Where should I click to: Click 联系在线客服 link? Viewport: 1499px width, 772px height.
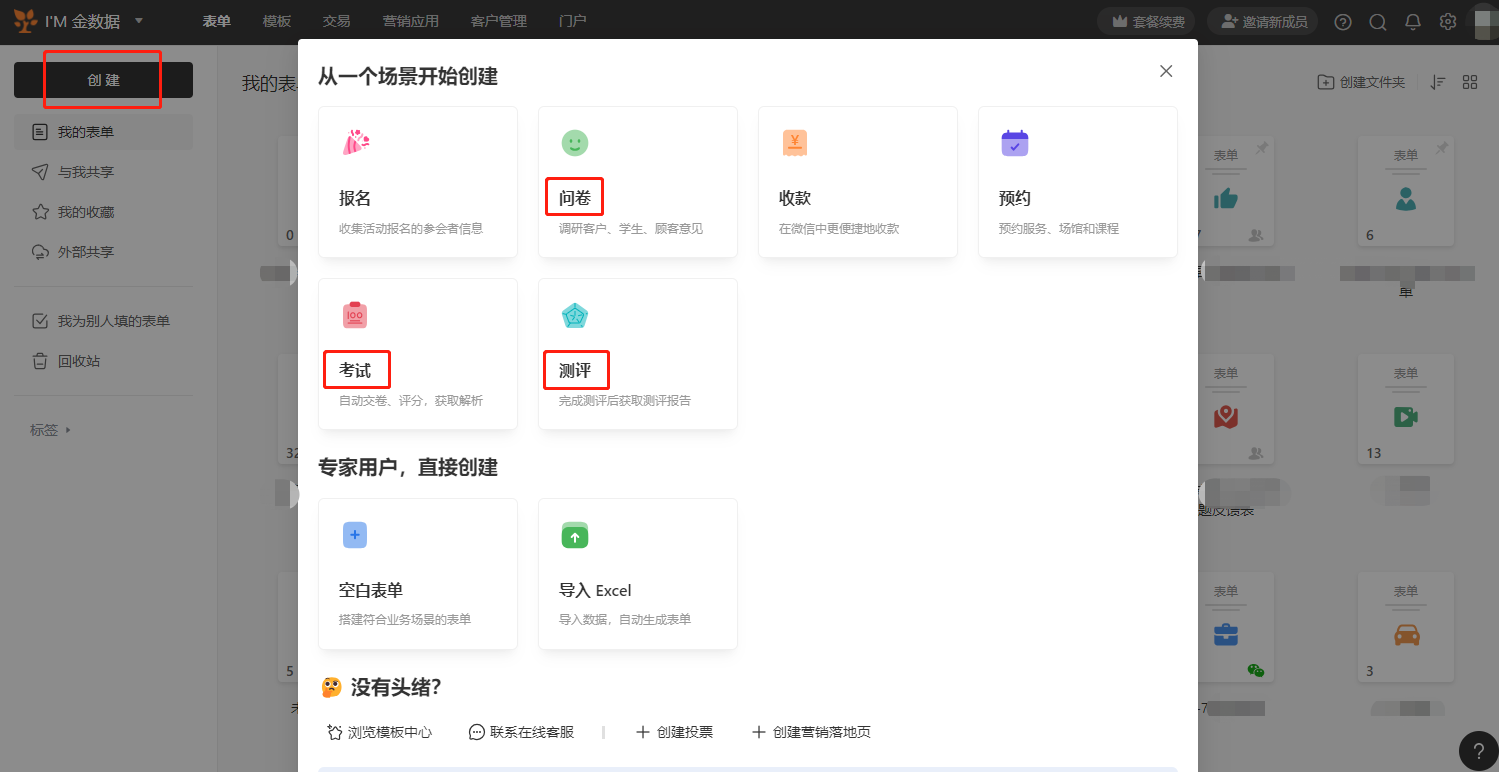point(522,732)
